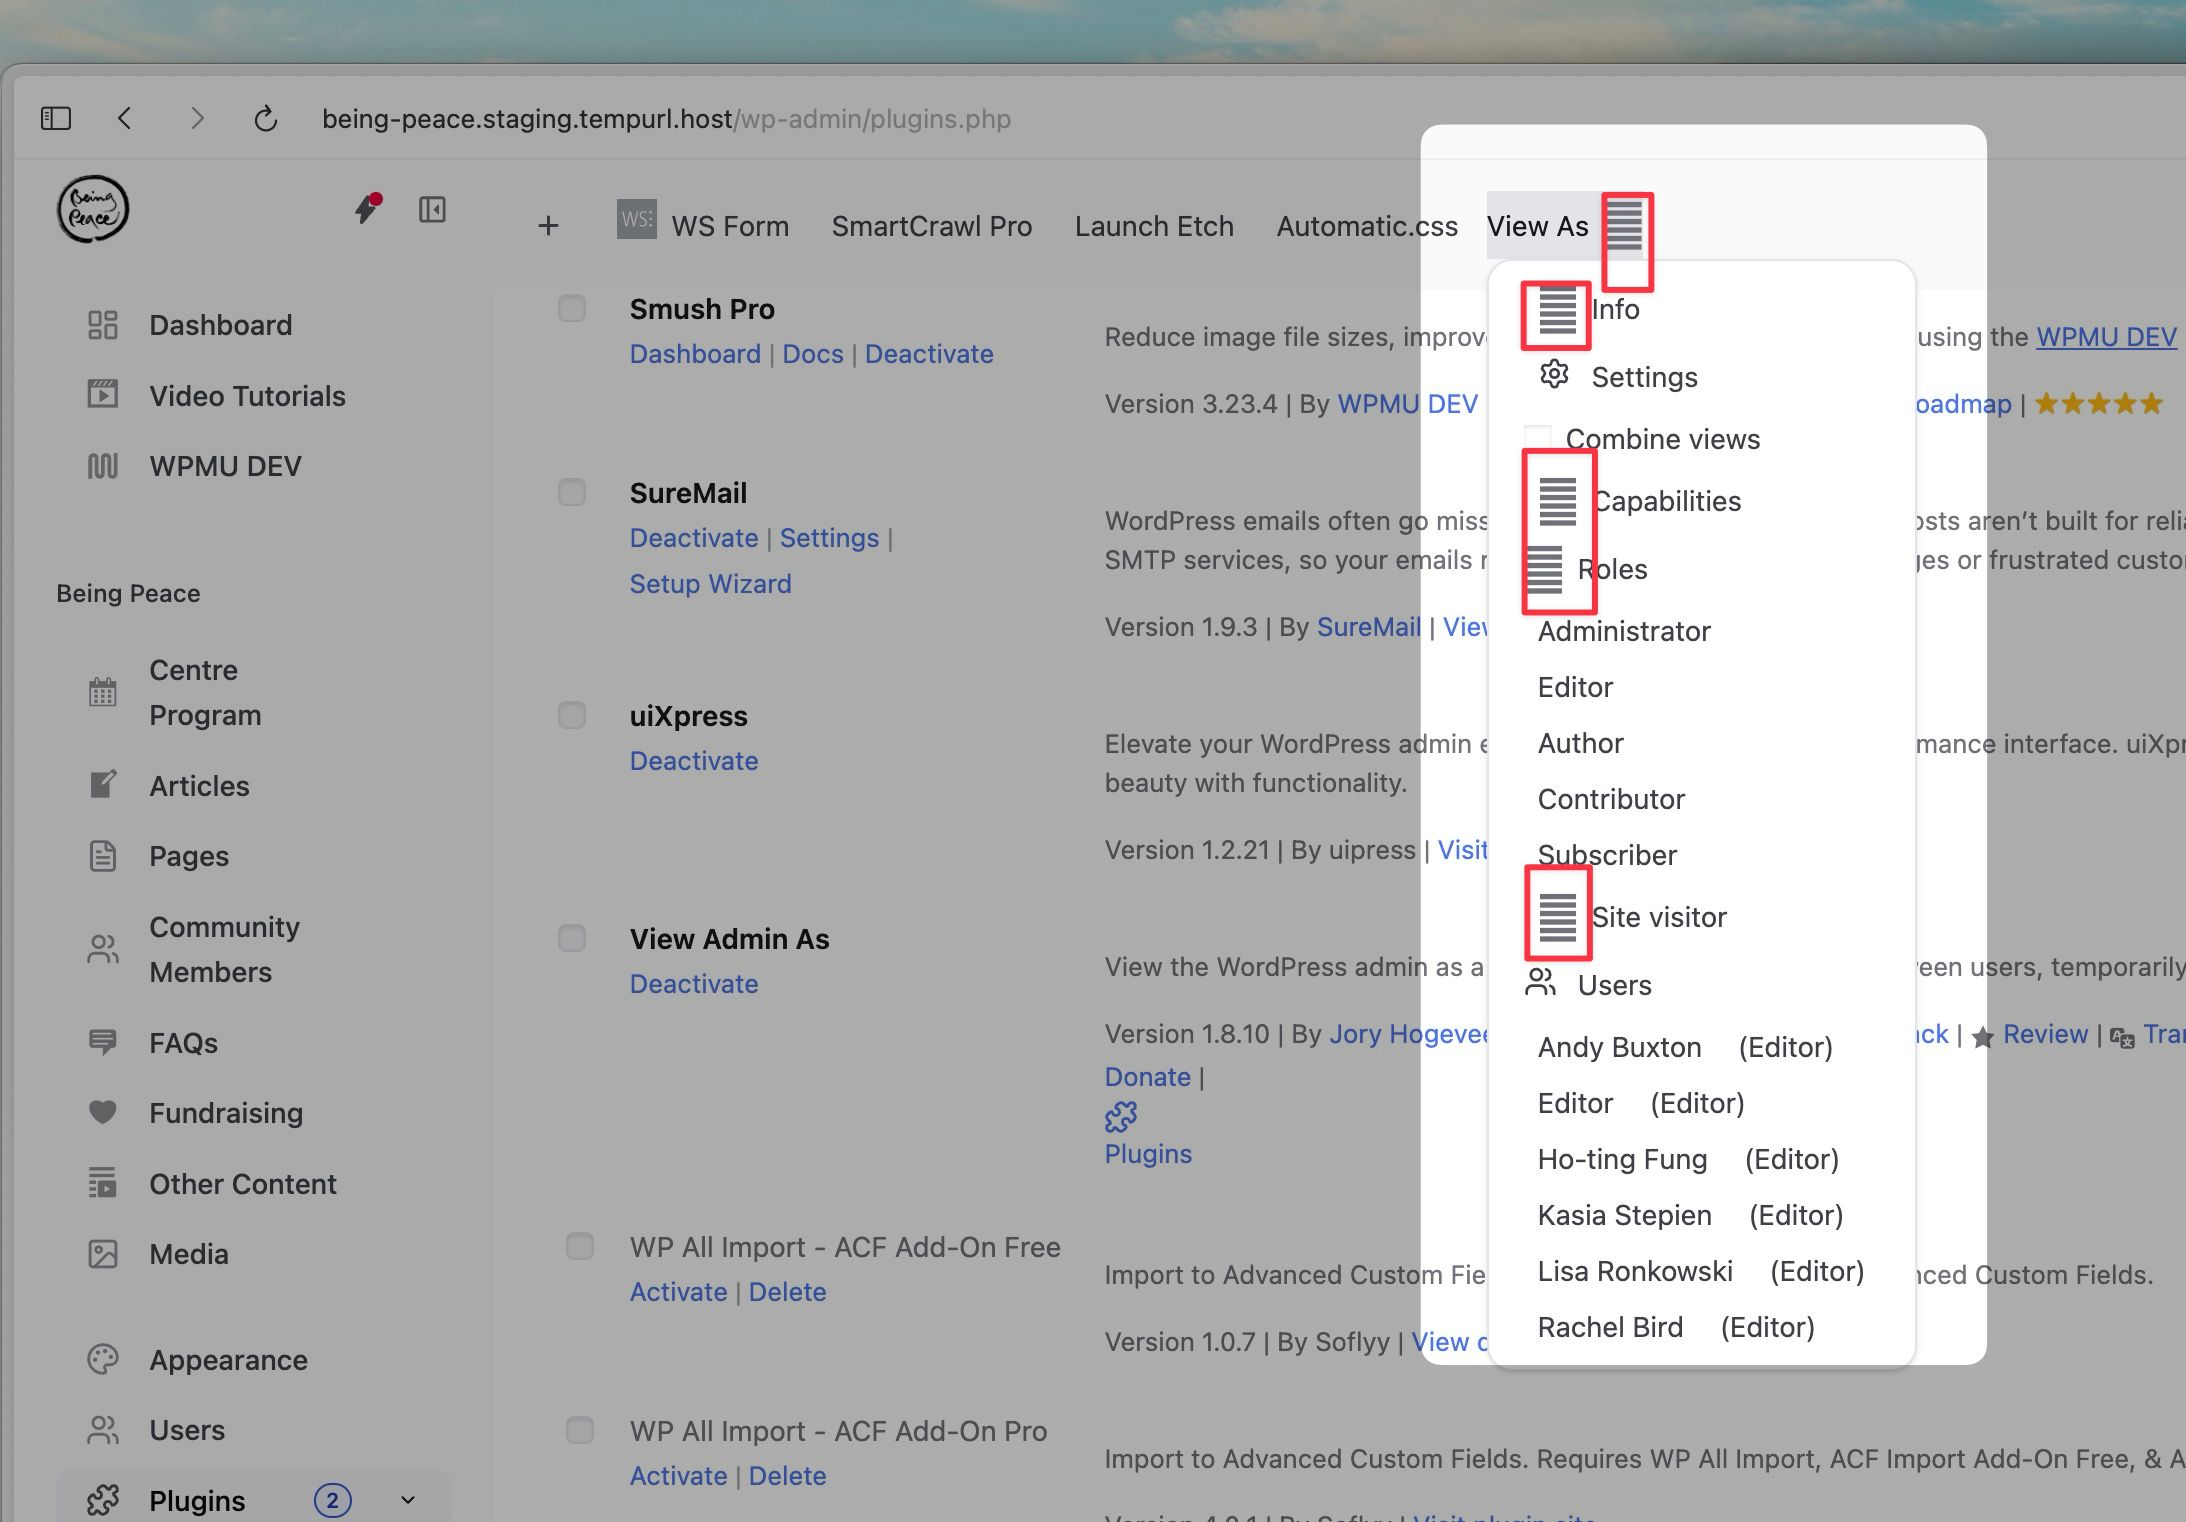Toggle the Roles section header
The height and width of the screenshot is (1522, 2186).
click(x=1612, y=569)
